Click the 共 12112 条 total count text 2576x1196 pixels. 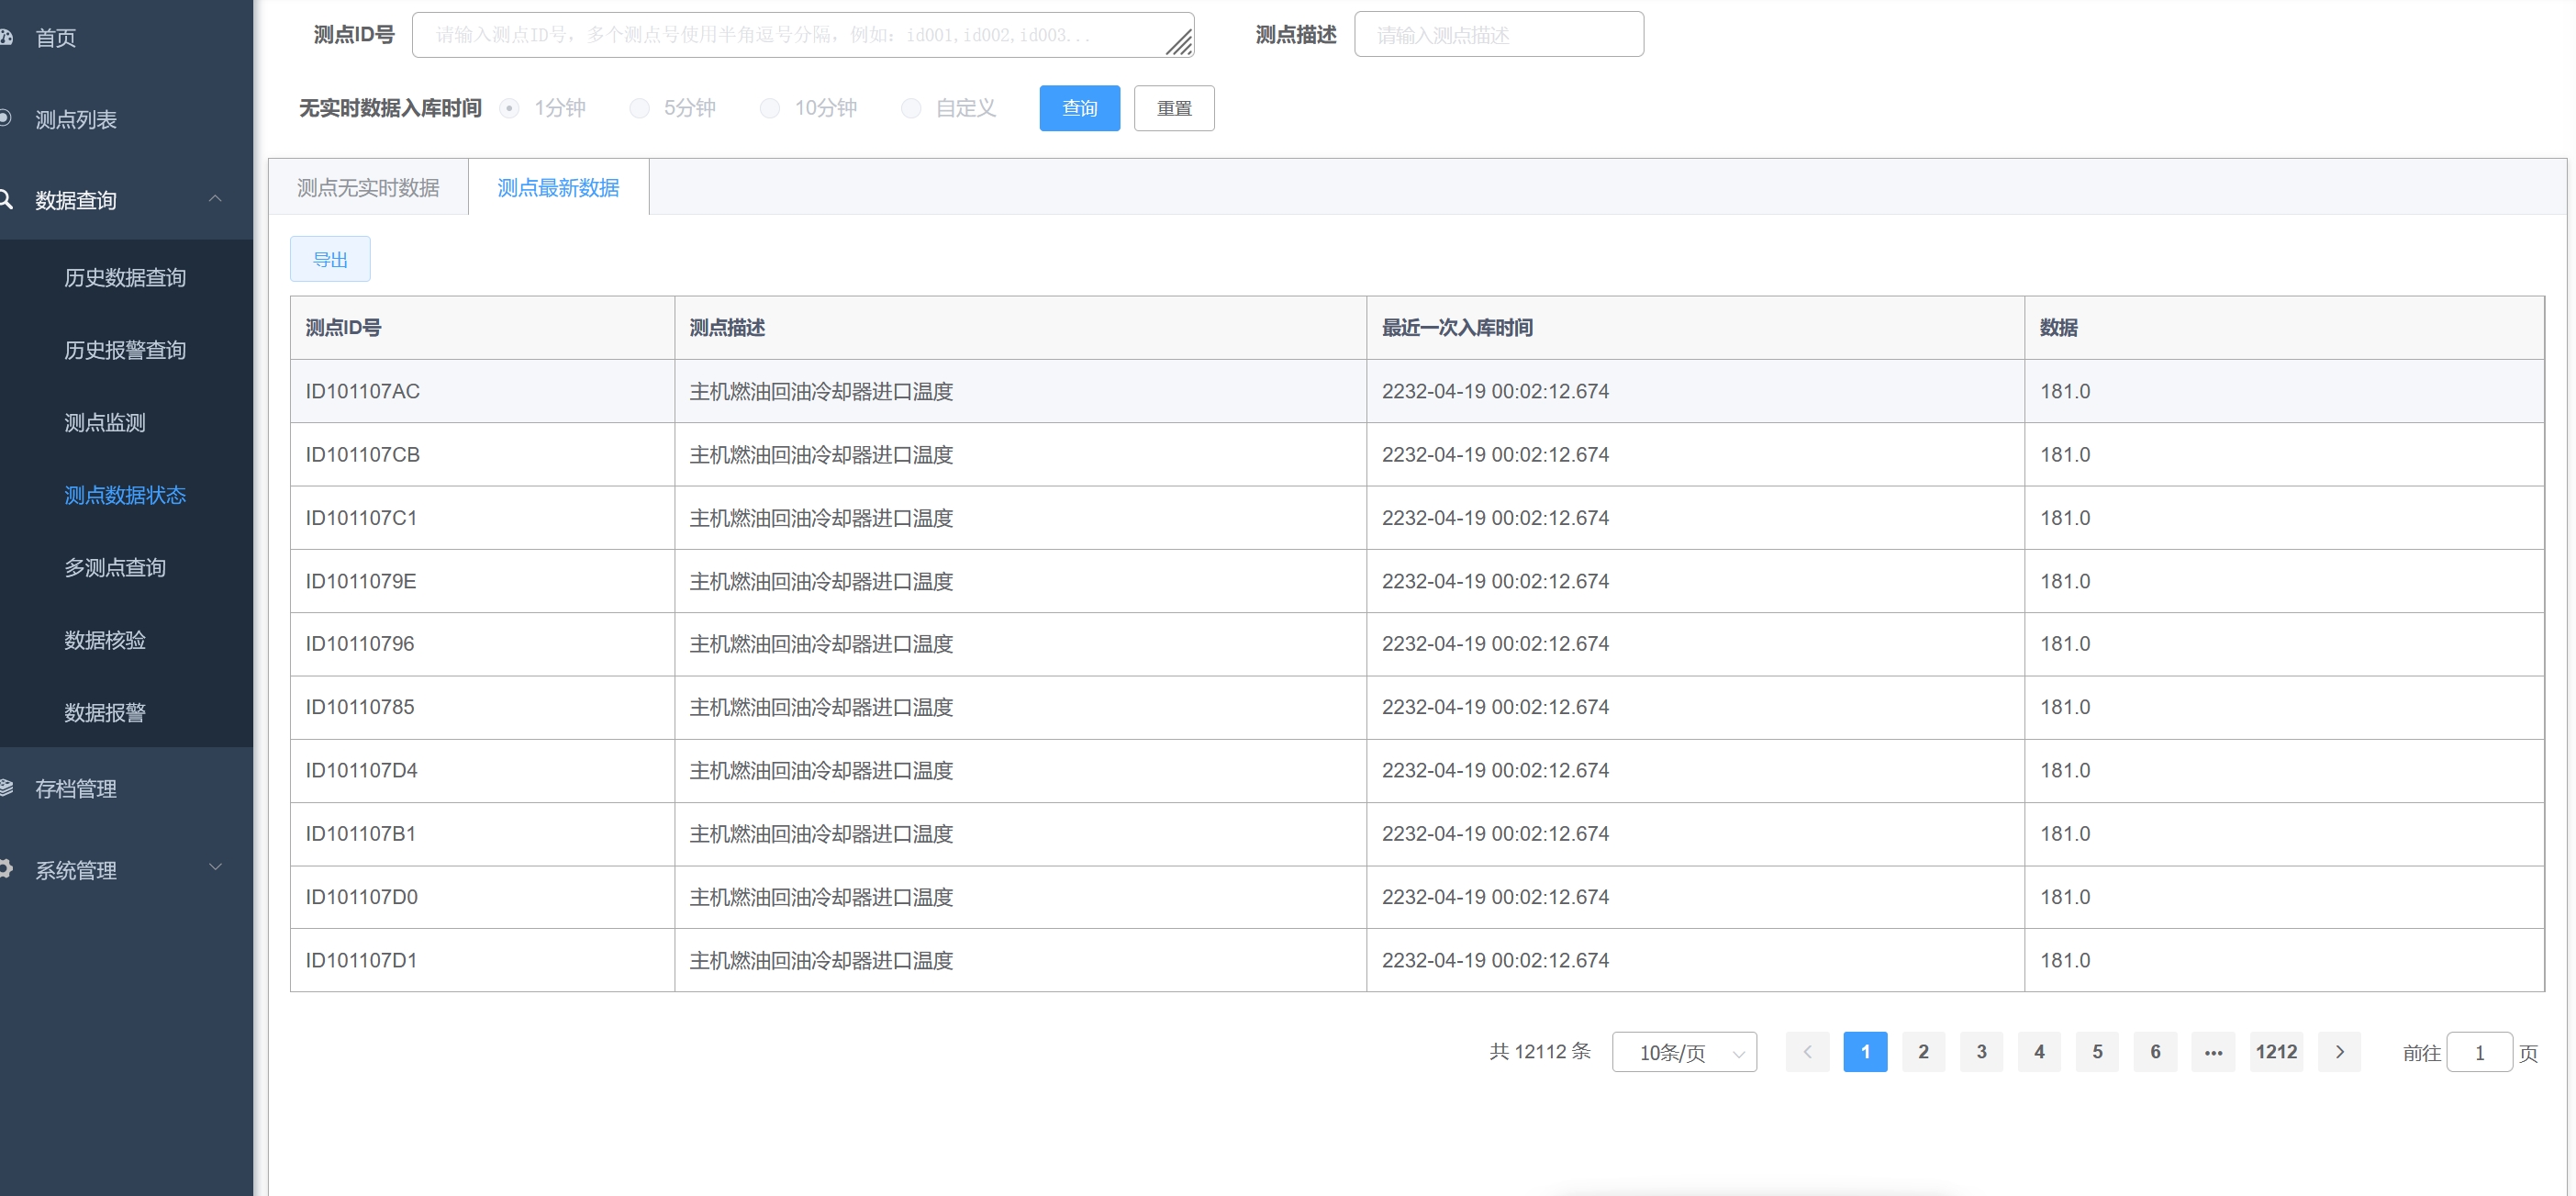coord(1540,1051)
